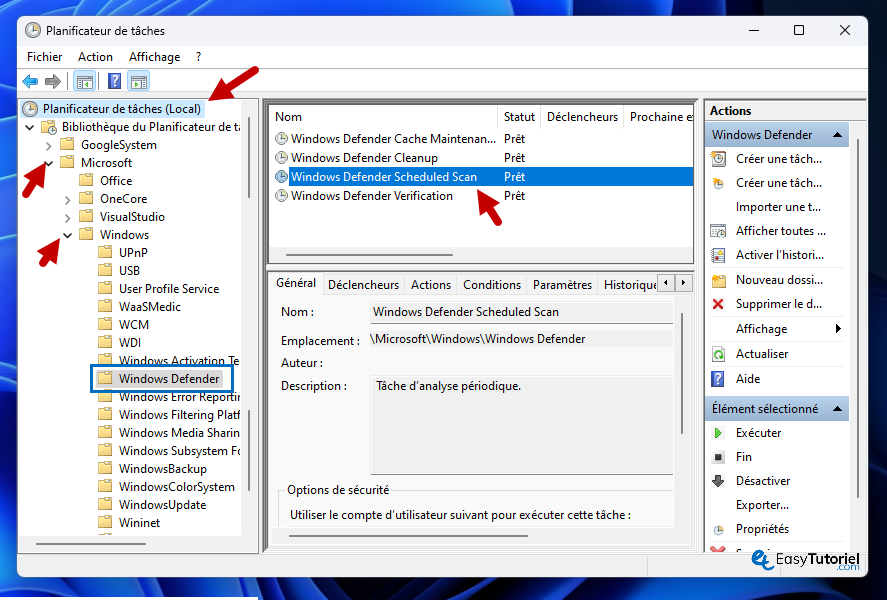Click the Exécuter green play icon
This screenshot has height=600, width=887.
click(x=718, y=433)
